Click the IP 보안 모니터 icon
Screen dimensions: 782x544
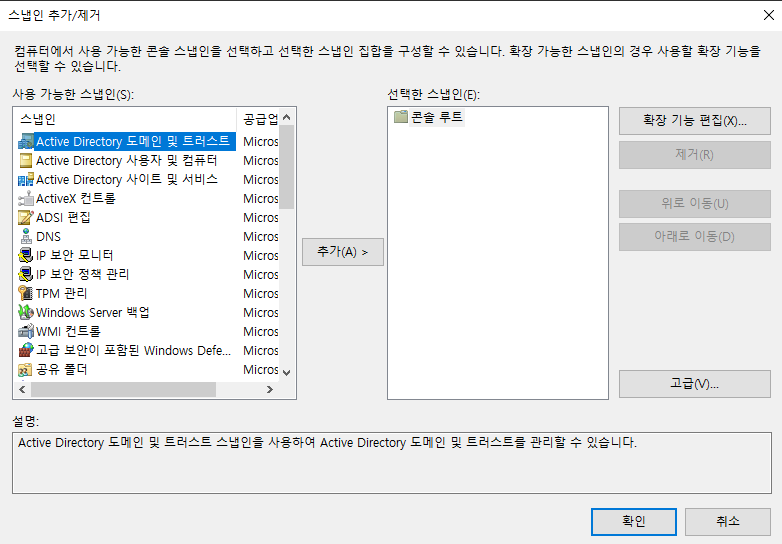pos(26,255)
